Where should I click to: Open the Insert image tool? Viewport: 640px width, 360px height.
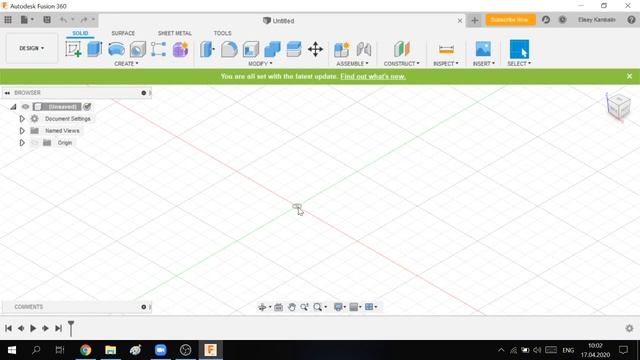click(483, 49)
